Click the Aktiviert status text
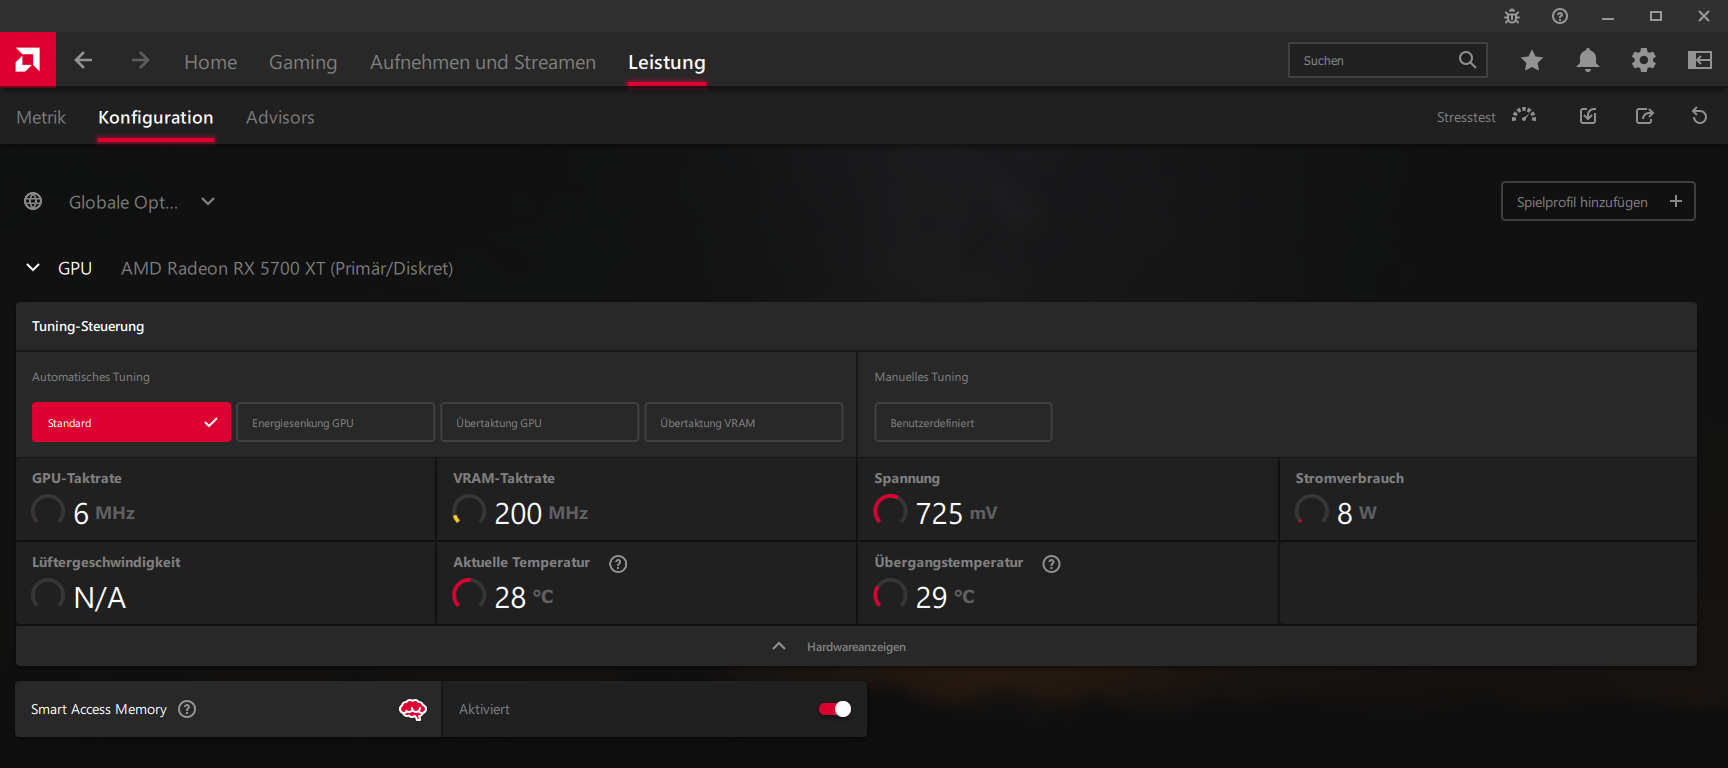1728x768 pixels. pyautogui.click(x=484, y=709)
